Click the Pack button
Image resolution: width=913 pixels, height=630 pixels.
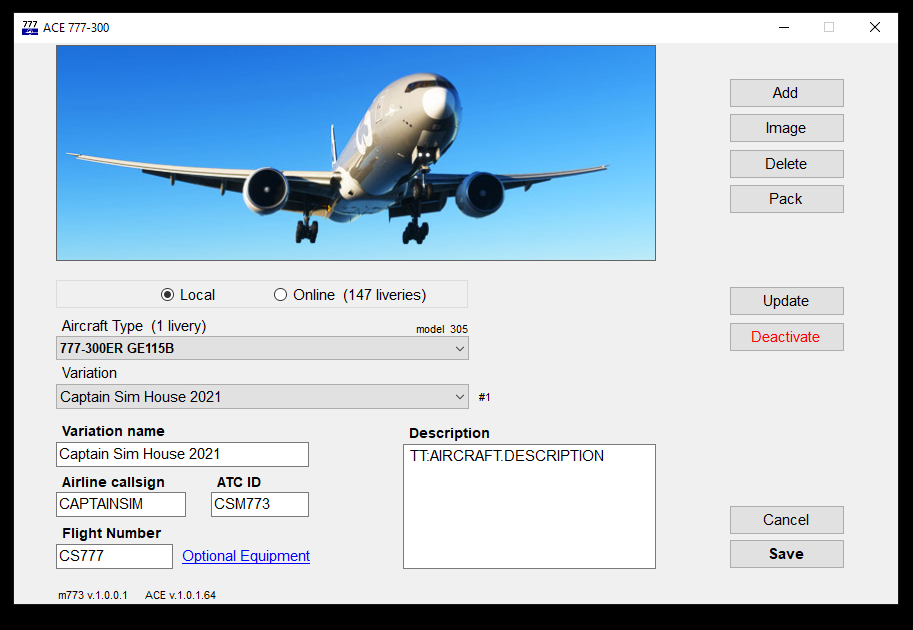pos(786,199)
